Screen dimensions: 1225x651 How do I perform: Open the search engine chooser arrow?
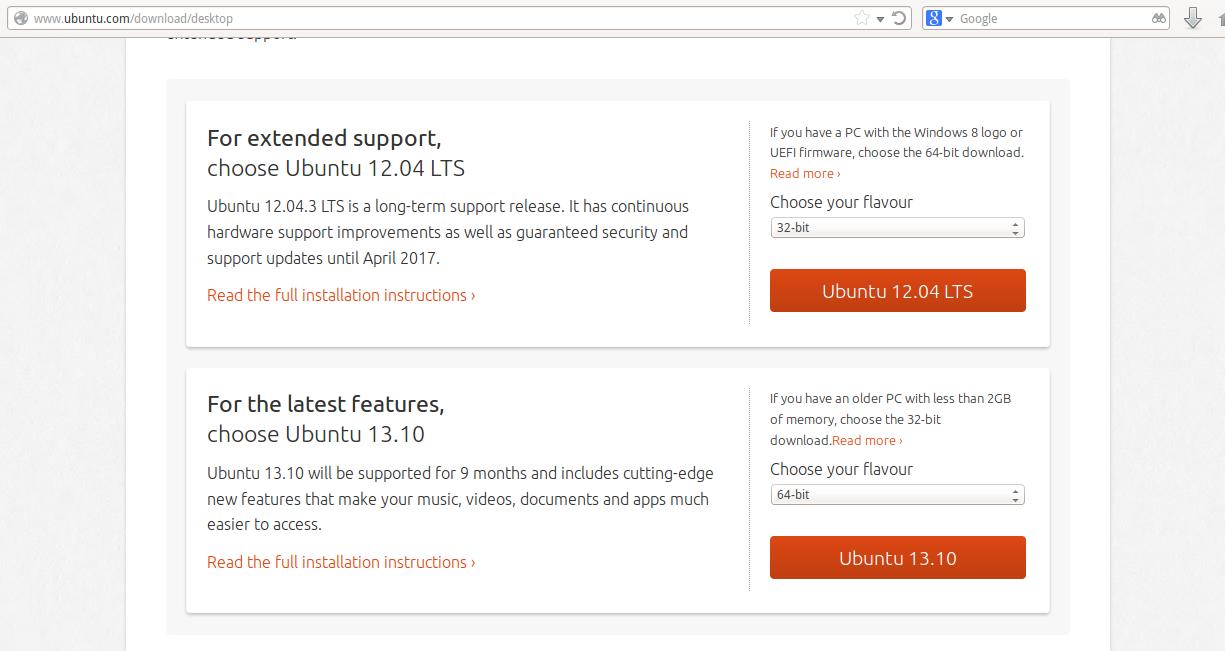pyautogui.click(x=949, y=19)
